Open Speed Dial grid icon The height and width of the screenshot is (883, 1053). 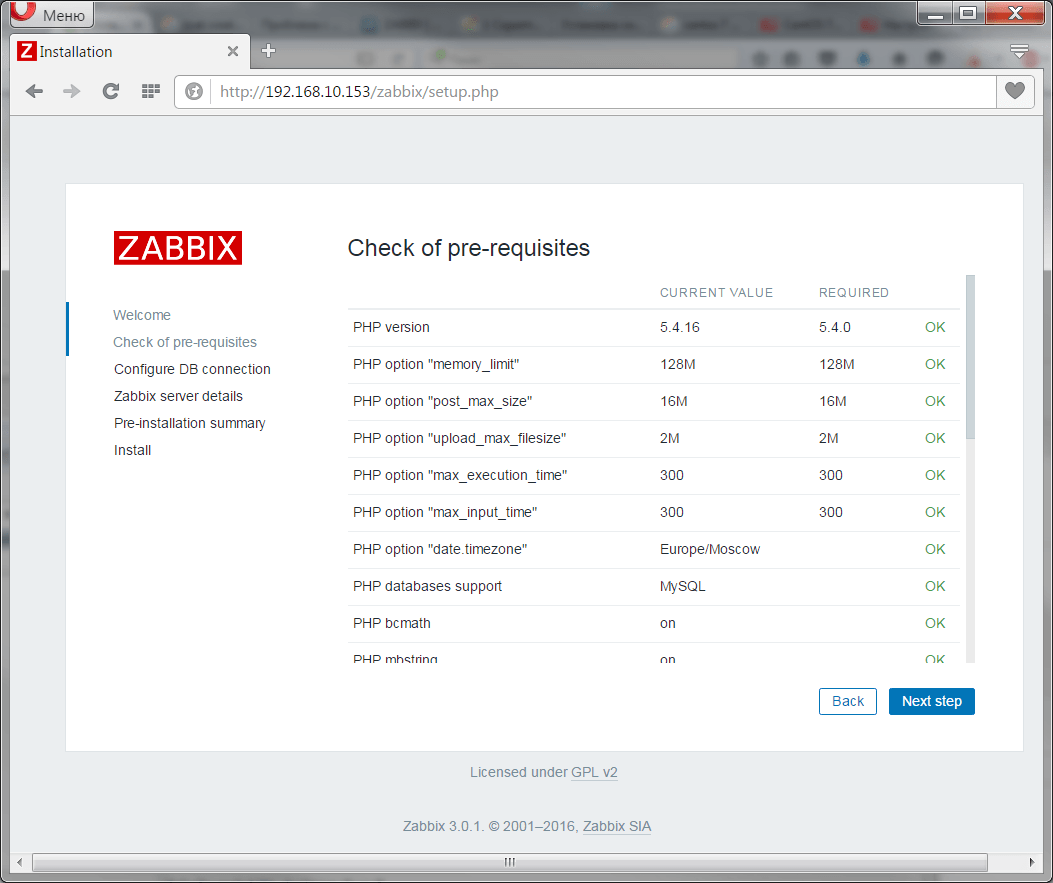pyautogui.click(x=151, y=91)
